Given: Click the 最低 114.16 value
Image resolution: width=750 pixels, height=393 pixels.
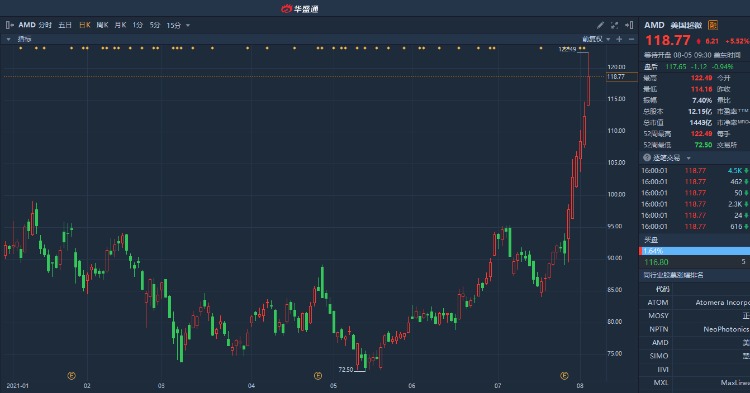Looking at the screenshot, I should tap(701, 89).
